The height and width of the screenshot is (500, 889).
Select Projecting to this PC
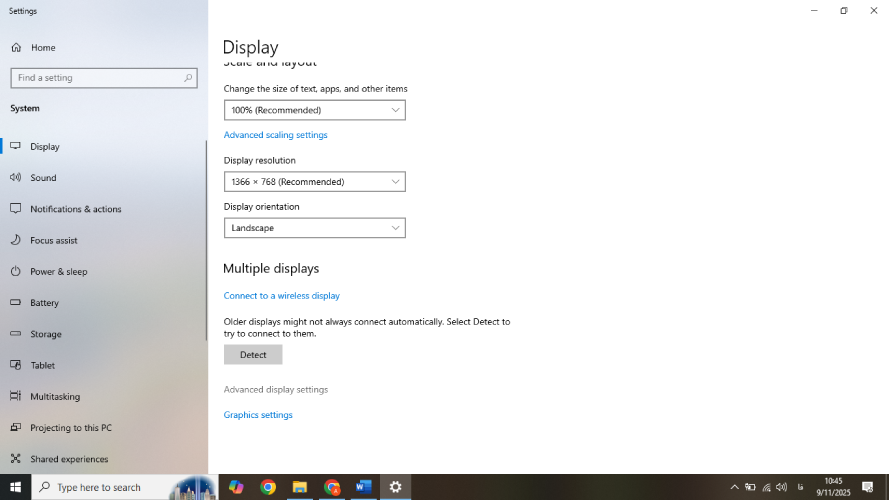tap(70, 428)
